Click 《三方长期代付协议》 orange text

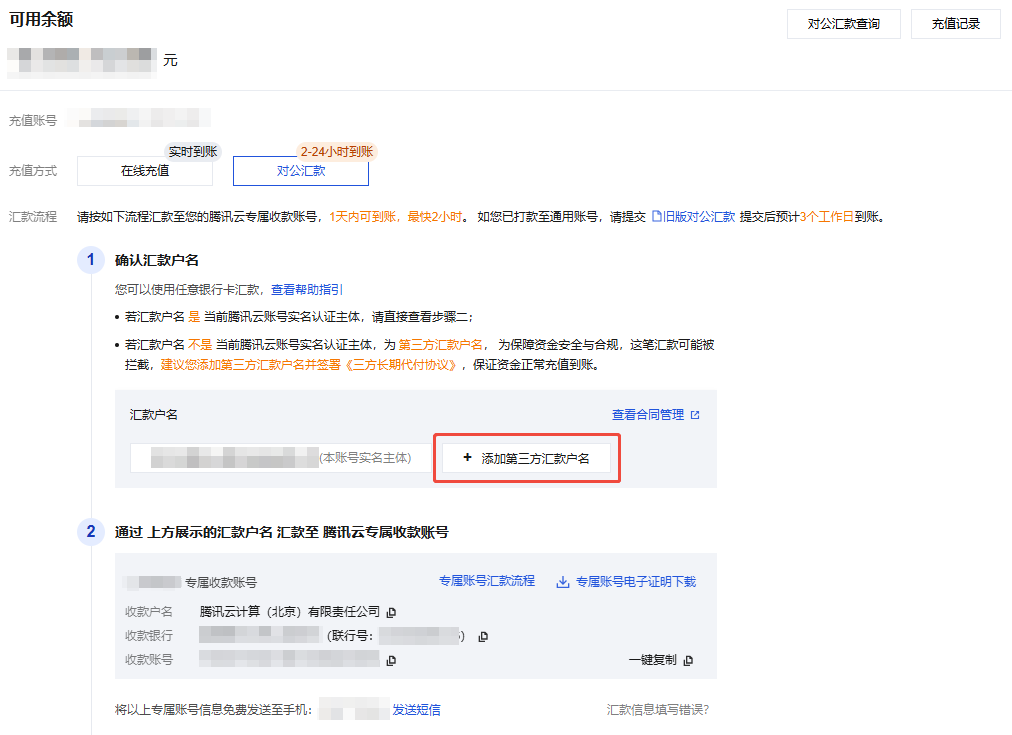401,365
